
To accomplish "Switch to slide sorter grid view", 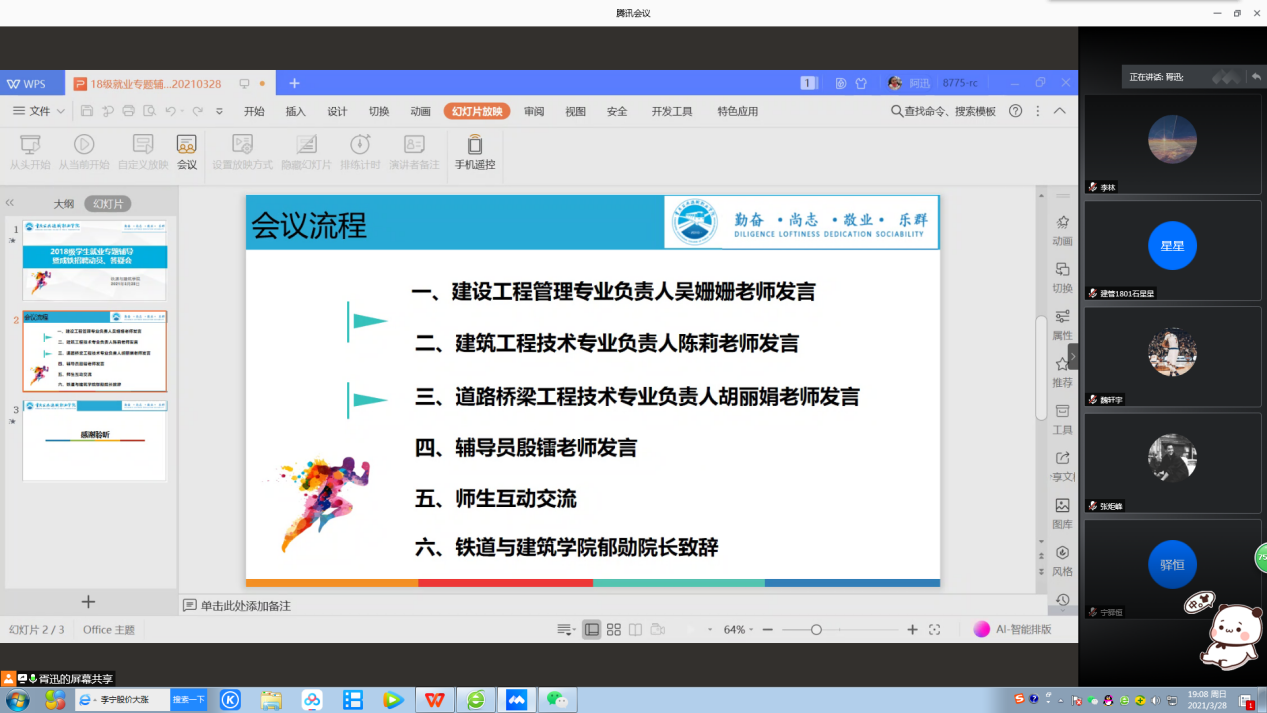I will (614, 629).
